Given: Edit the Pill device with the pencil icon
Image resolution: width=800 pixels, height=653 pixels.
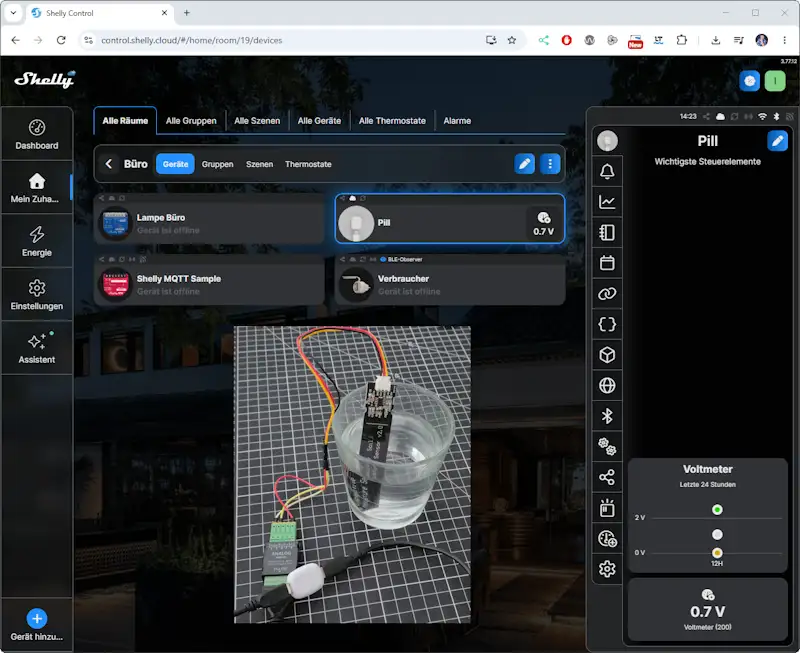Looking at the screenshot, I should coord(778,141).
